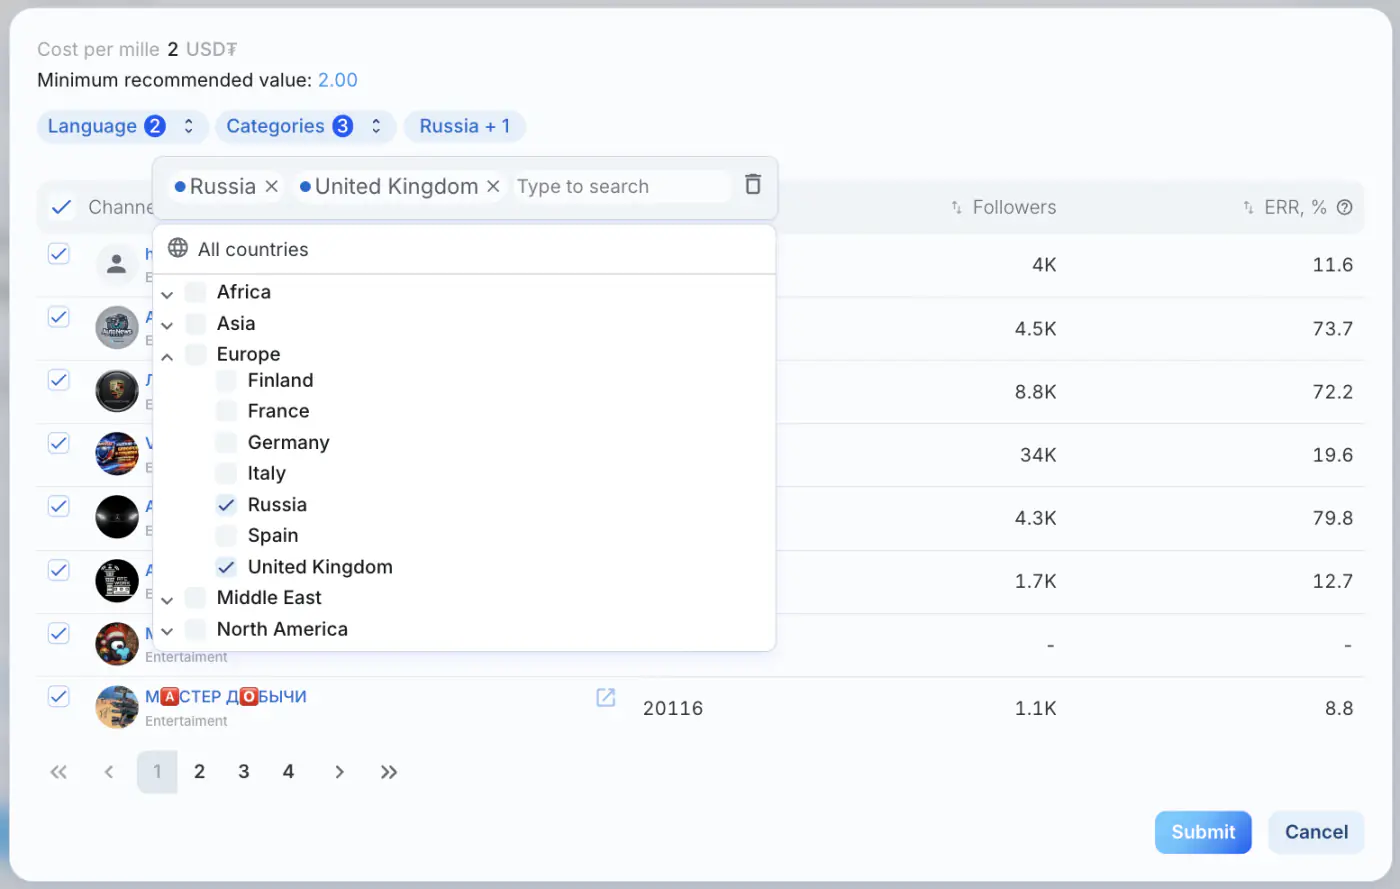Uncheck the МАСТЕР ДОБЫЧИ row checkbox

[59, 697]
